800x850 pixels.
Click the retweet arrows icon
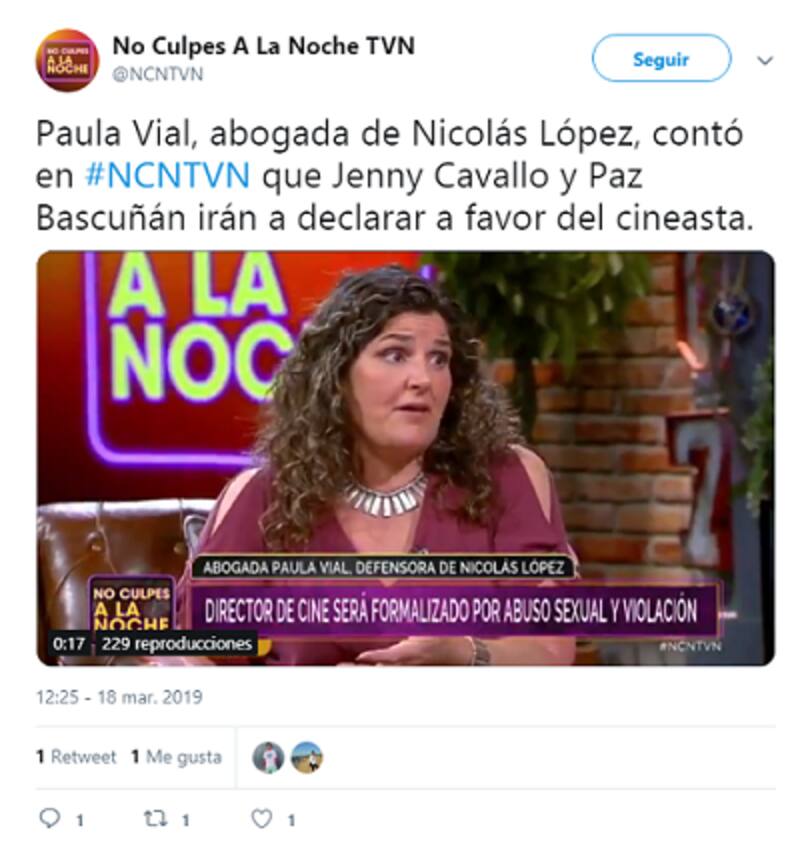(x=155, y=819)
